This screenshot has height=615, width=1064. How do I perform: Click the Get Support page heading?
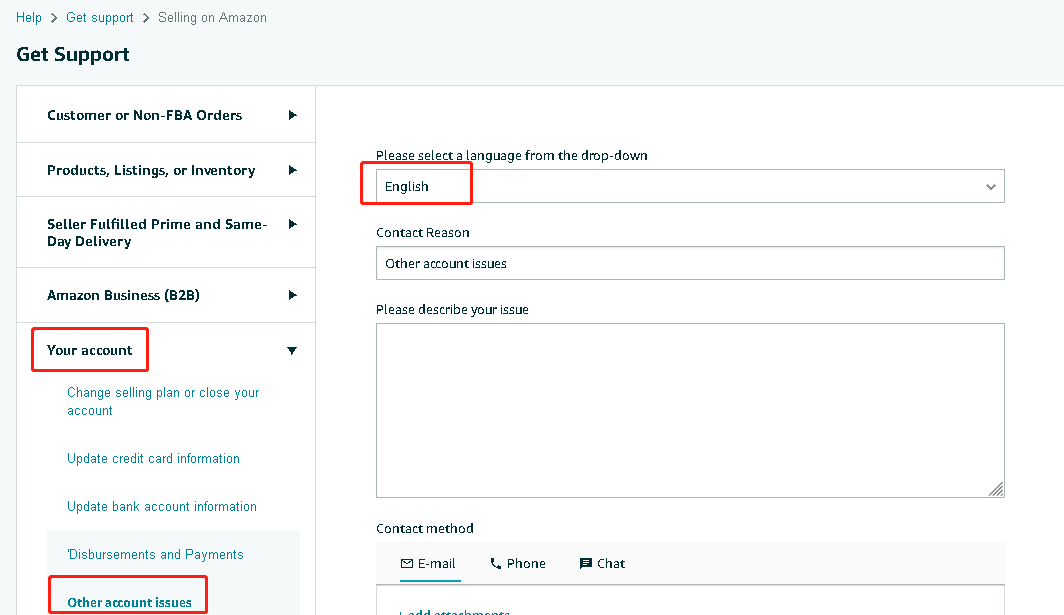[x=73, y=54]
